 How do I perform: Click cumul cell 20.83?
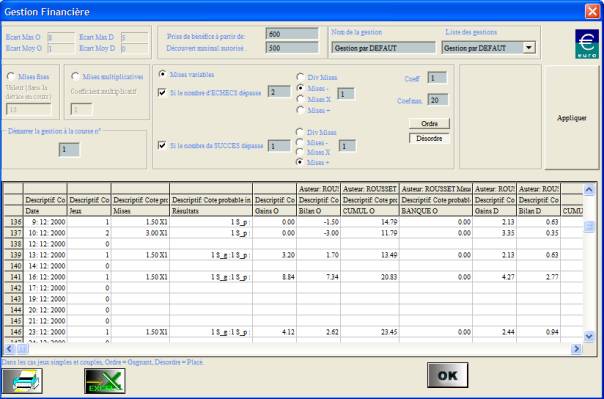pos(370,277)
